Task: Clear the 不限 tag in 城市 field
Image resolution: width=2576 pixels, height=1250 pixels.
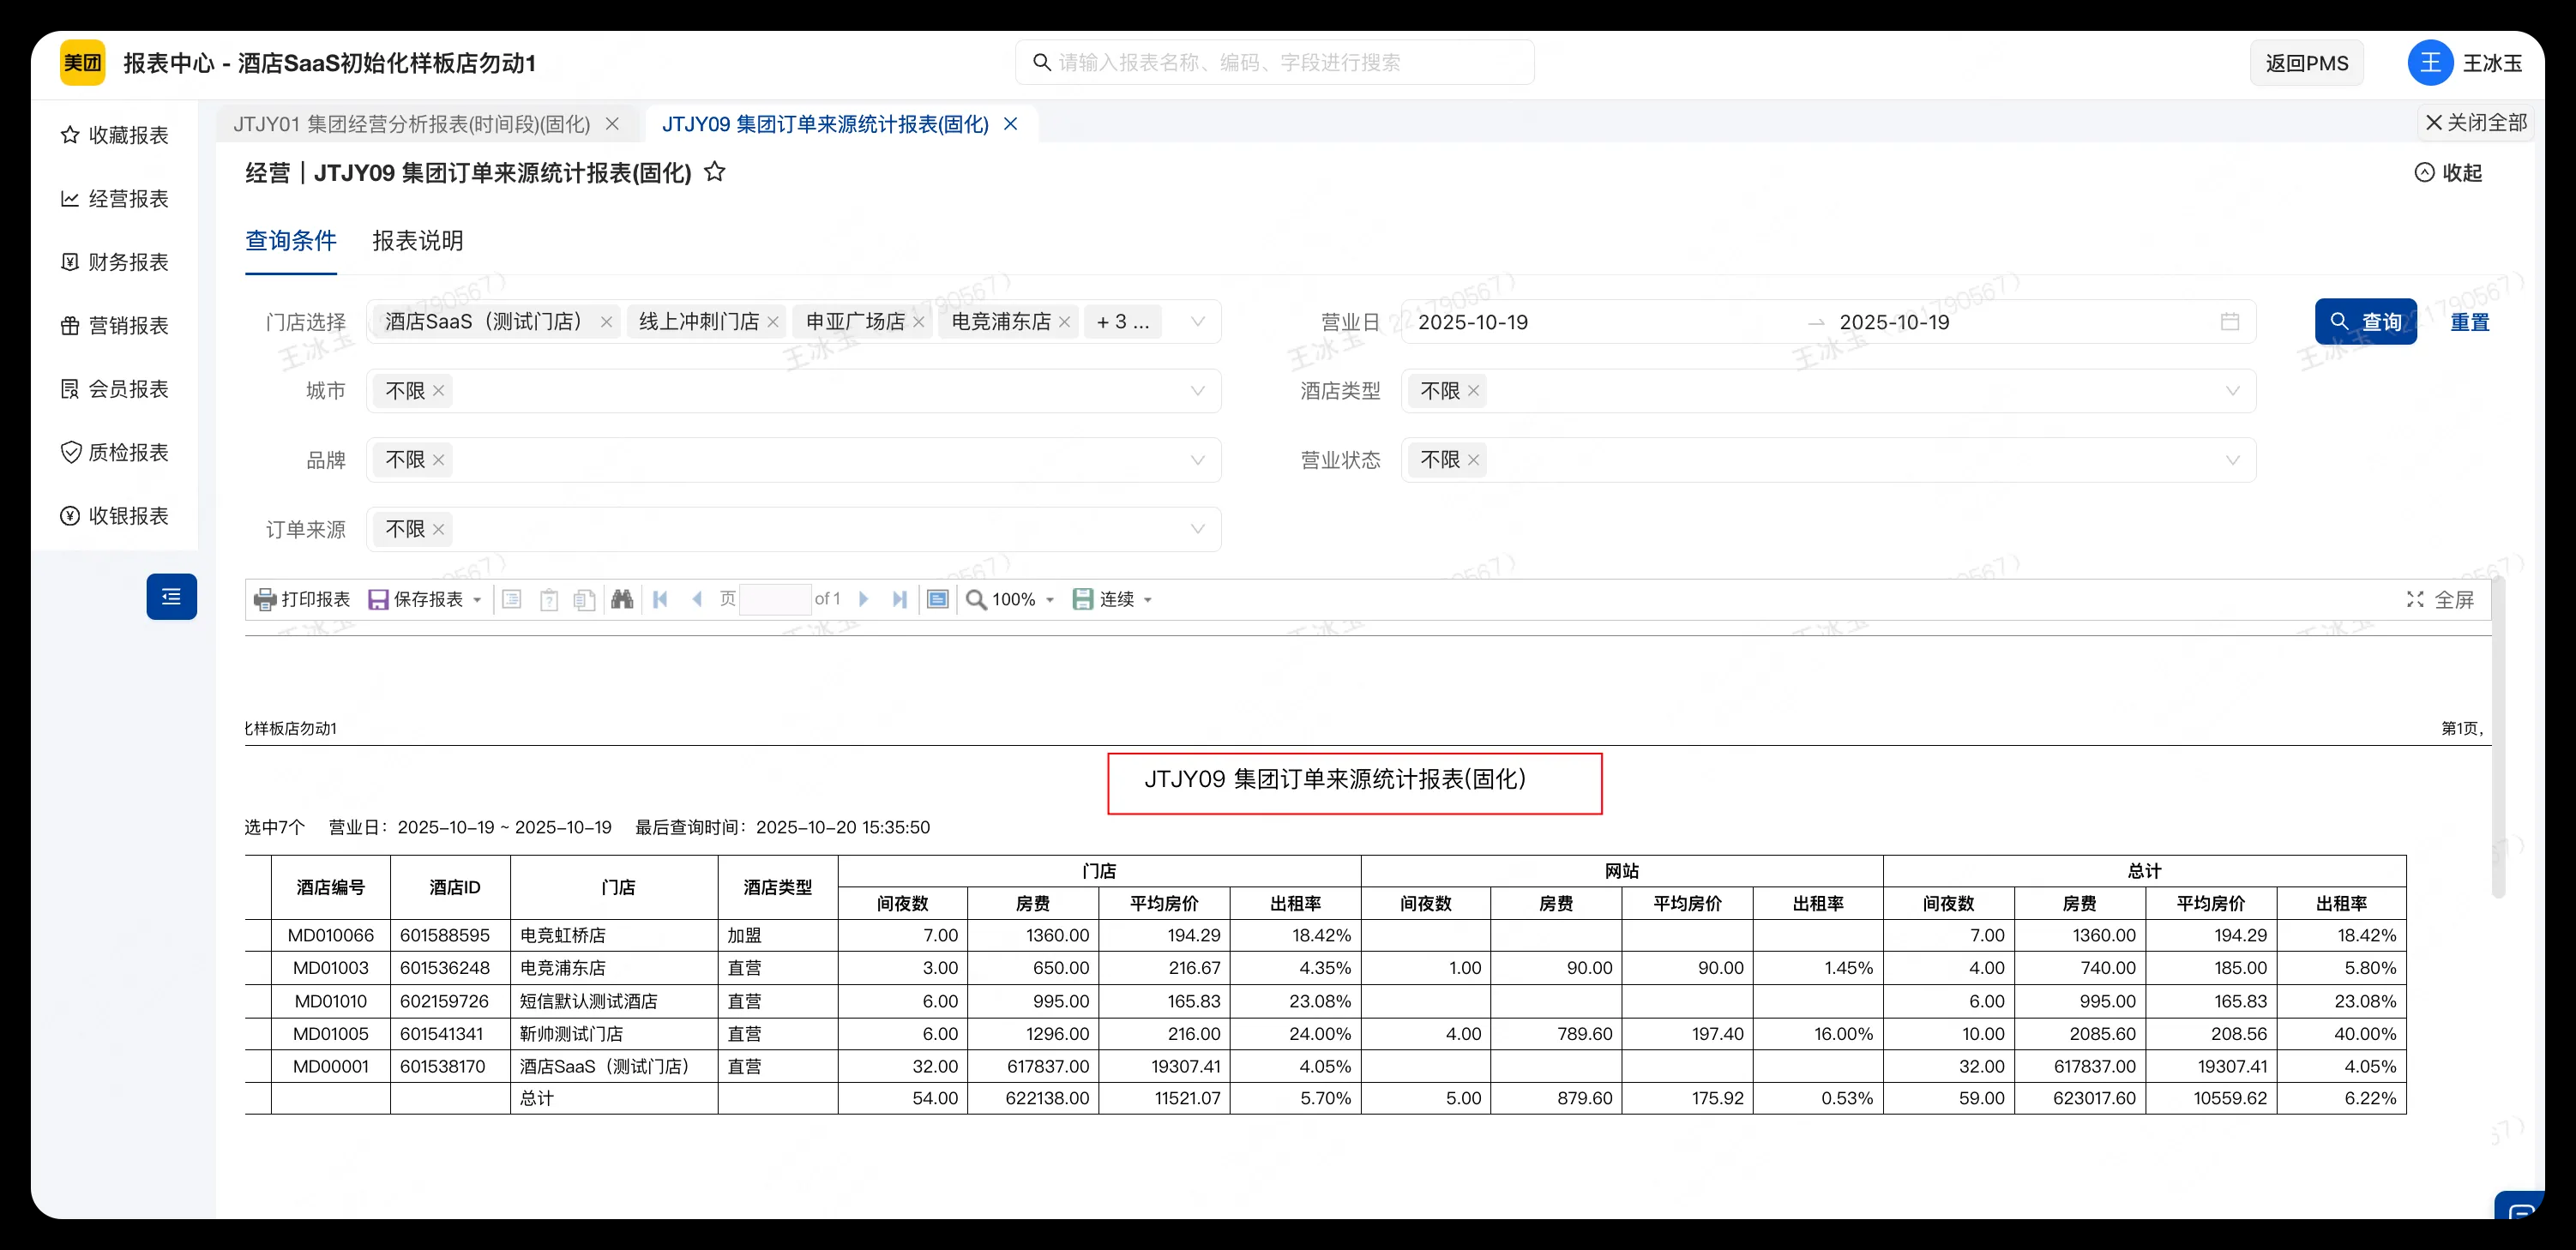Action: [x=438, y=390]
